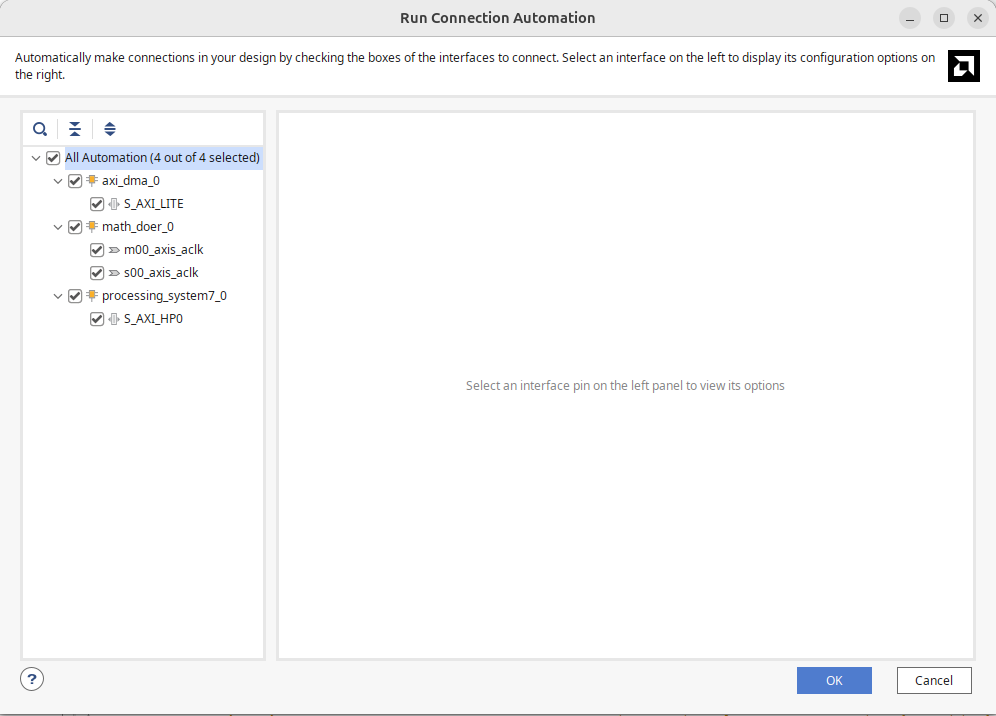996x716 pixels.
Task: Click the search icon in tree toolbar
Action: (x=40, y=129)
